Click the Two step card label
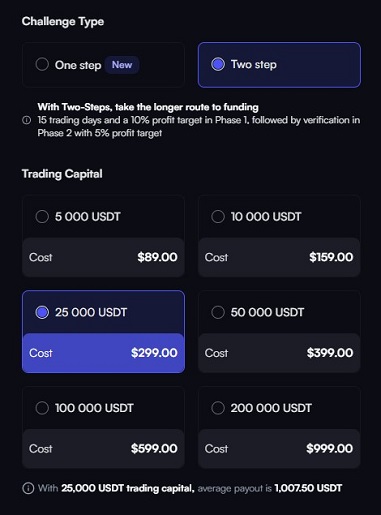This screenshot has width=381, height=515. pyautogui.click(x=254, y=64)
